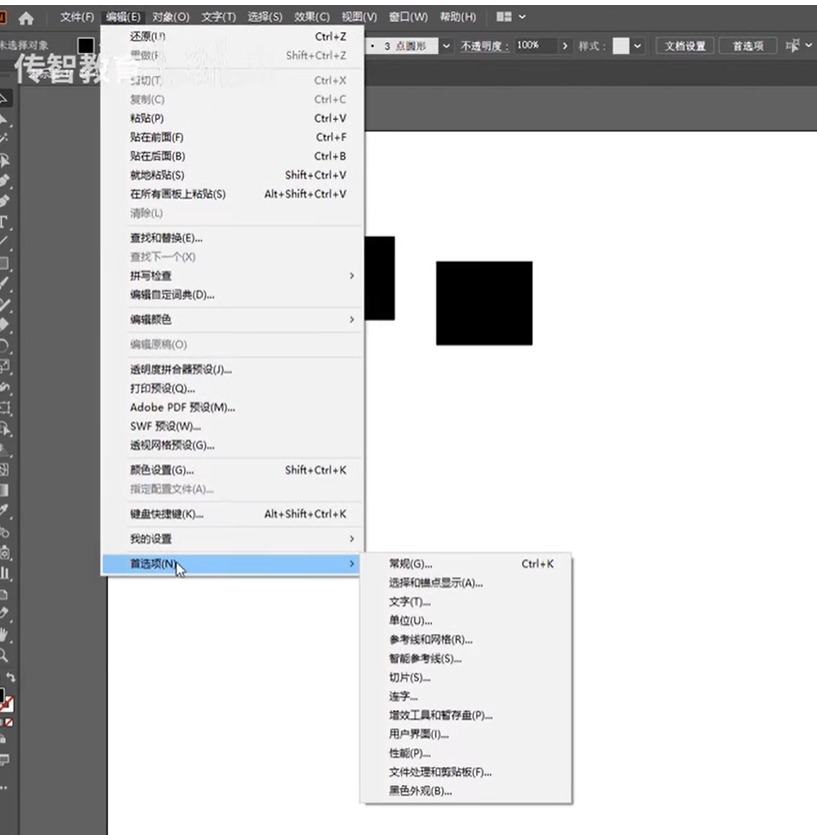
Task: Select the Type tool
Action: click(x=3, y=222)
